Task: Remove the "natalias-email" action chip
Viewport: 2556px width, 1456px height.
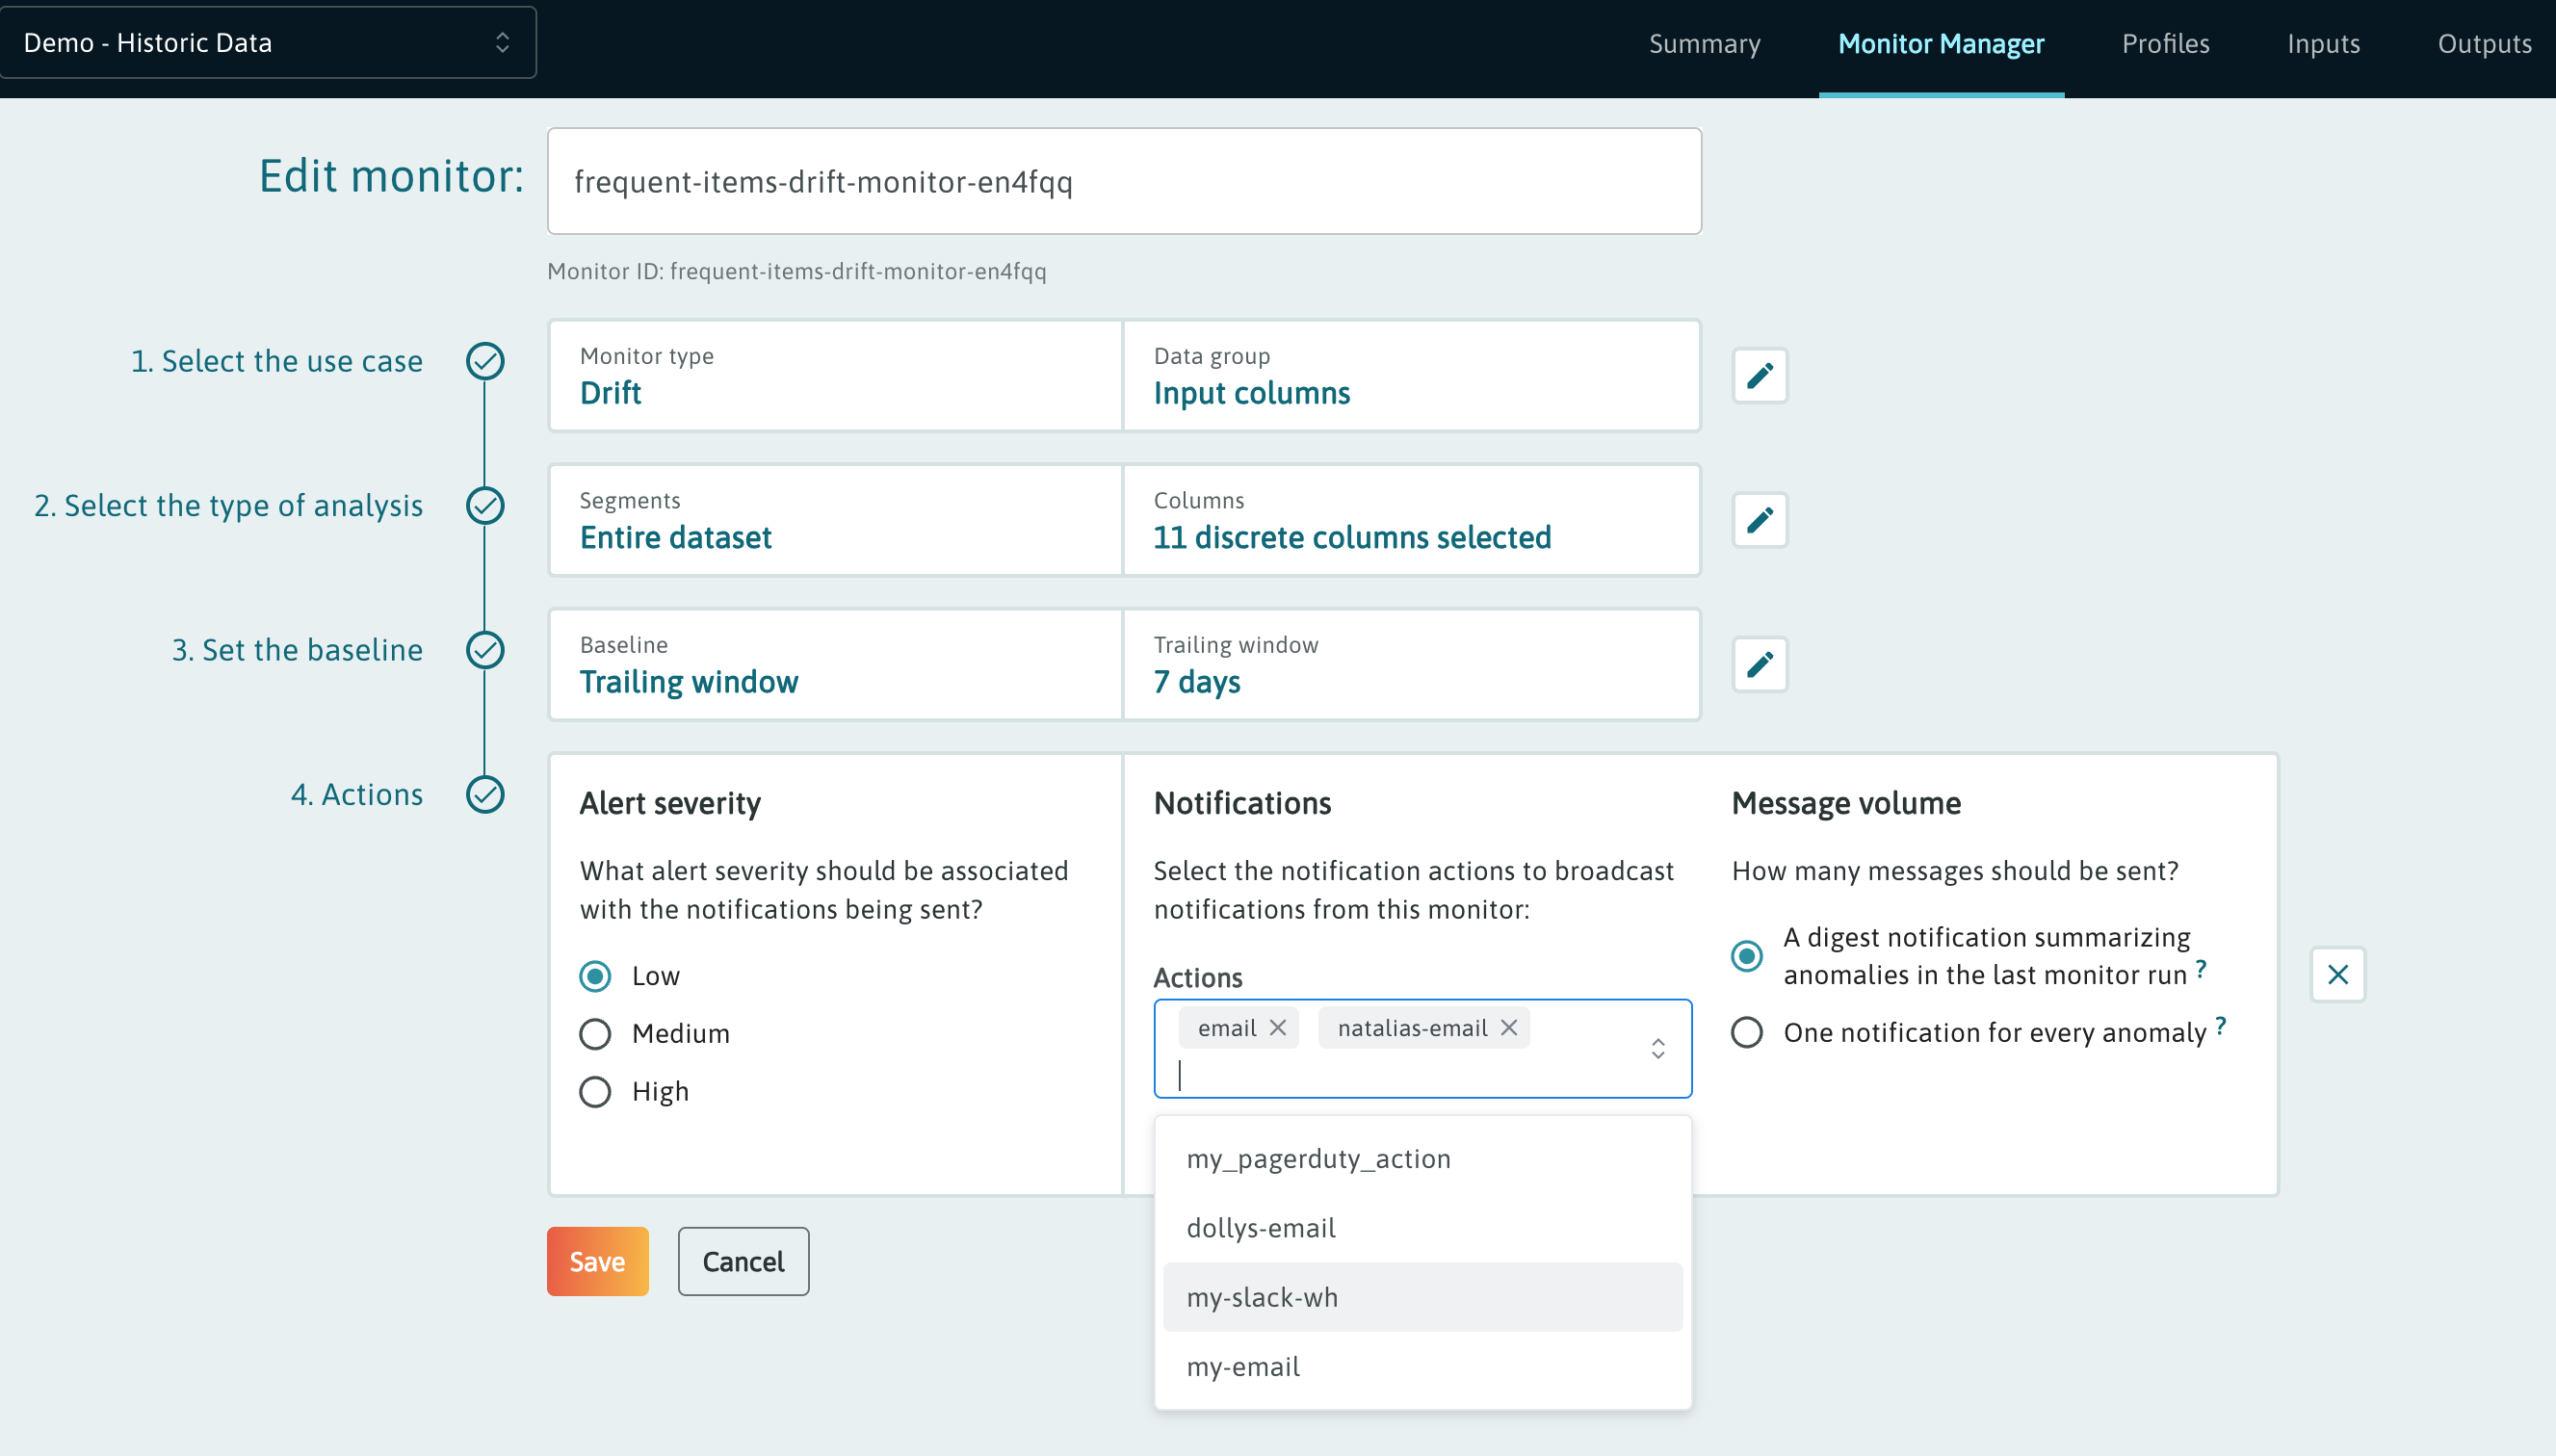Action: pos(1509,1027)
